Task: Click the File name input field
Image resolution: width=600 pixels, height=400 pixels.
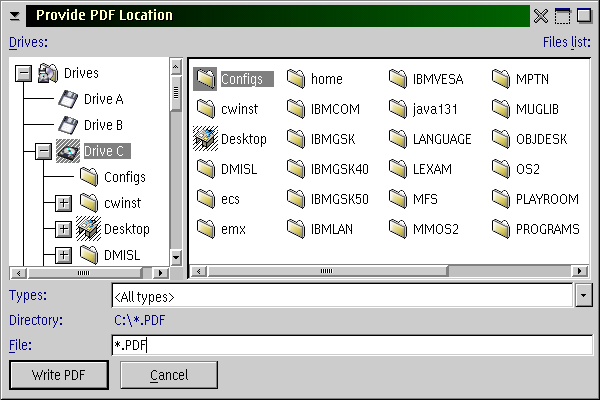Action: pyautogui.click(x=350, y=346)
